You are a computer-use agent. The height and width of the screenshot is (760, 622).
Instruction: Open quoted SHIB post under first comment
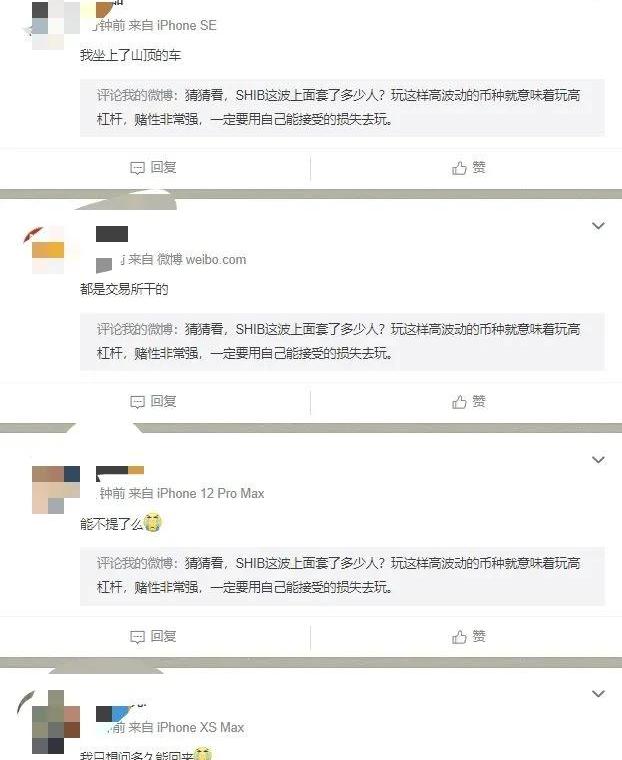coord(342,108)
